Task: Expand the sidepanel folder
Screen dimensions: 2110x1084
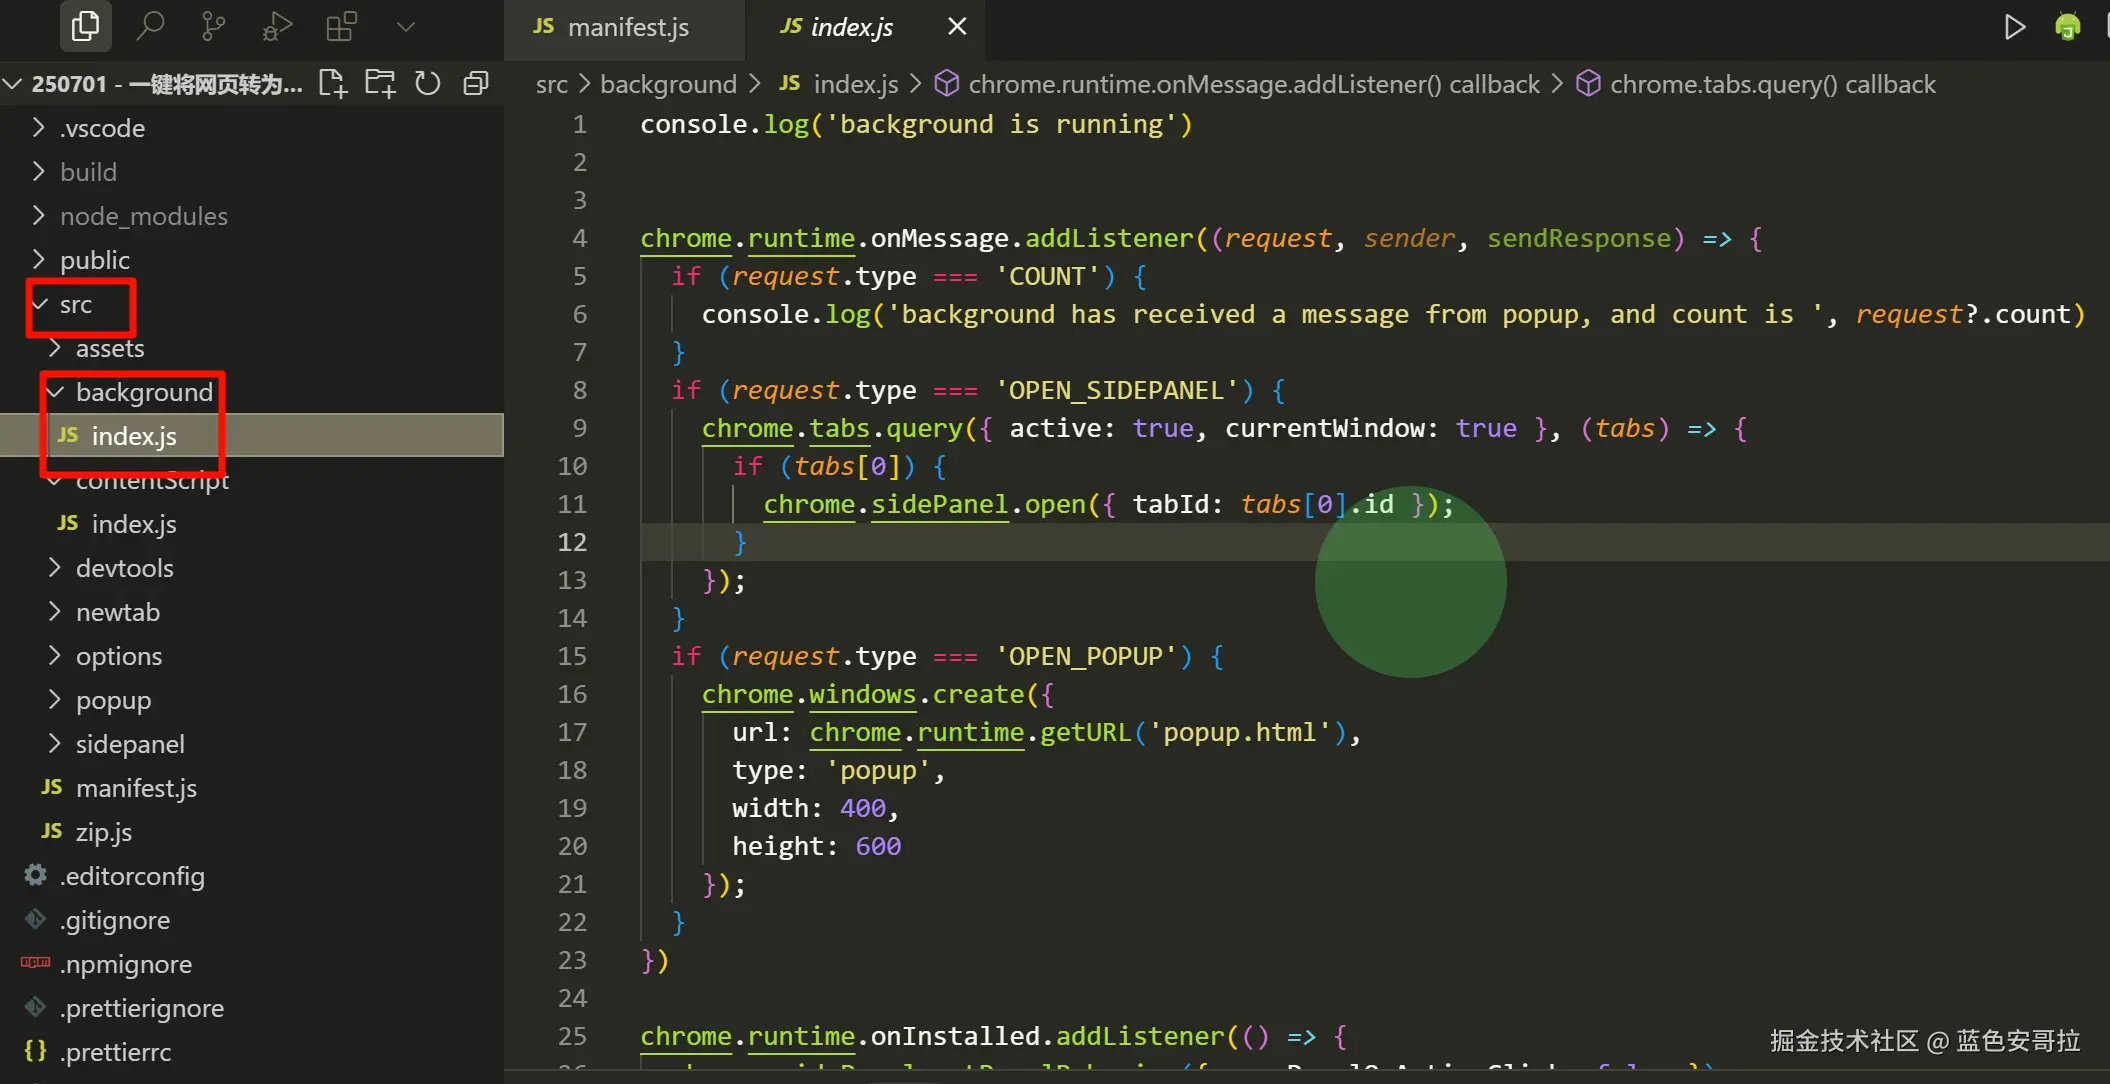Action: [x=129, y=744]
